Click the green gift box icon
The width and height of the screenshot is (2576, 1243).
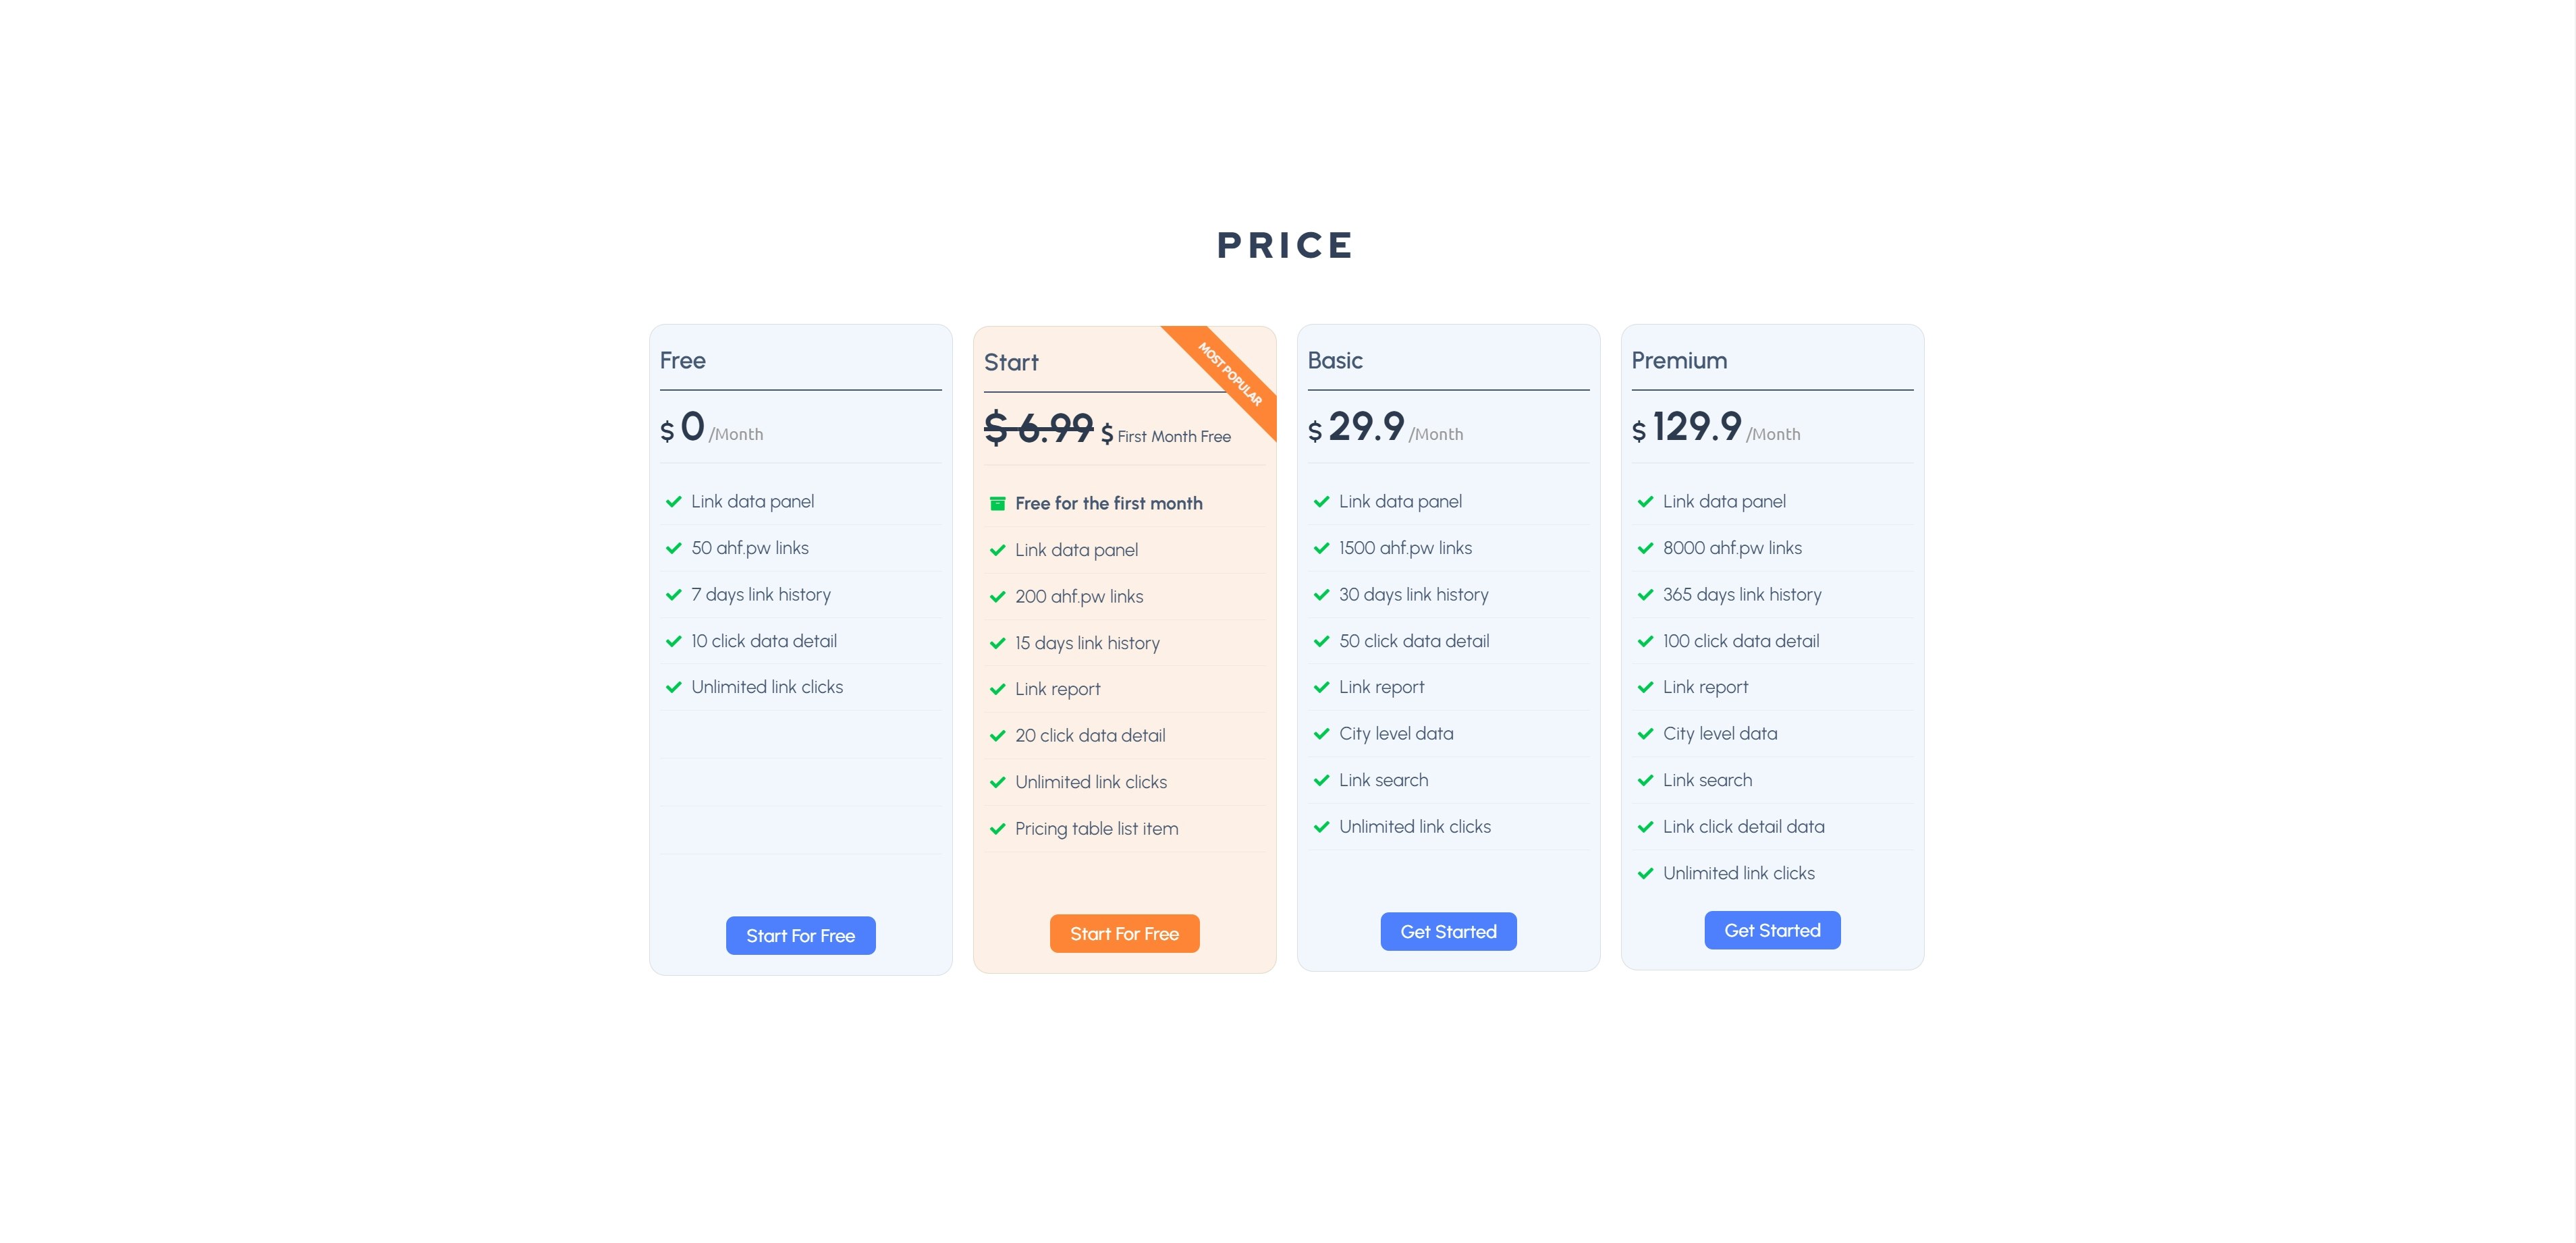pos(997,503)
